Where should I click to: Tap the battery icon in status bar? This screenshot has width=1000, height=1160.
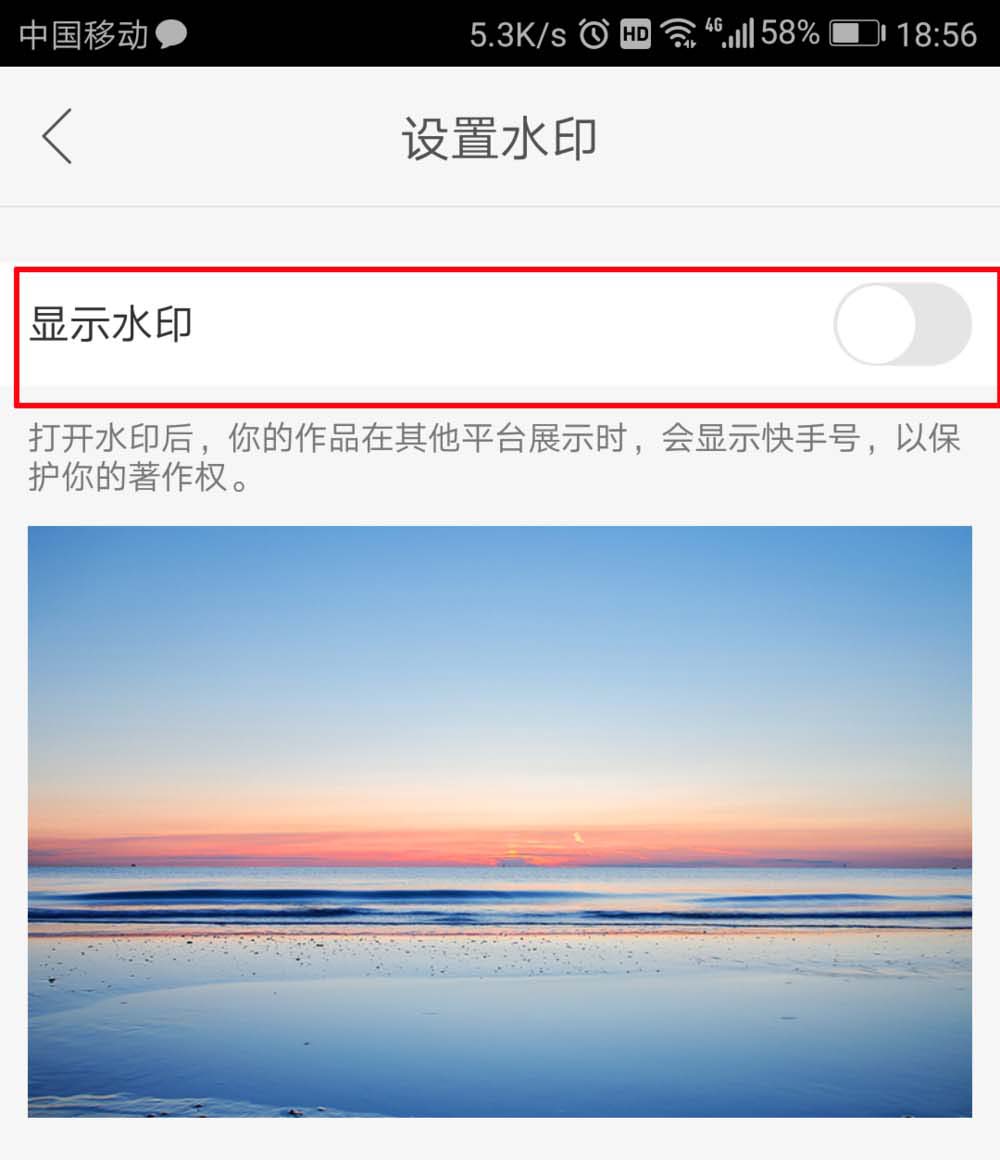coord(857,34)
